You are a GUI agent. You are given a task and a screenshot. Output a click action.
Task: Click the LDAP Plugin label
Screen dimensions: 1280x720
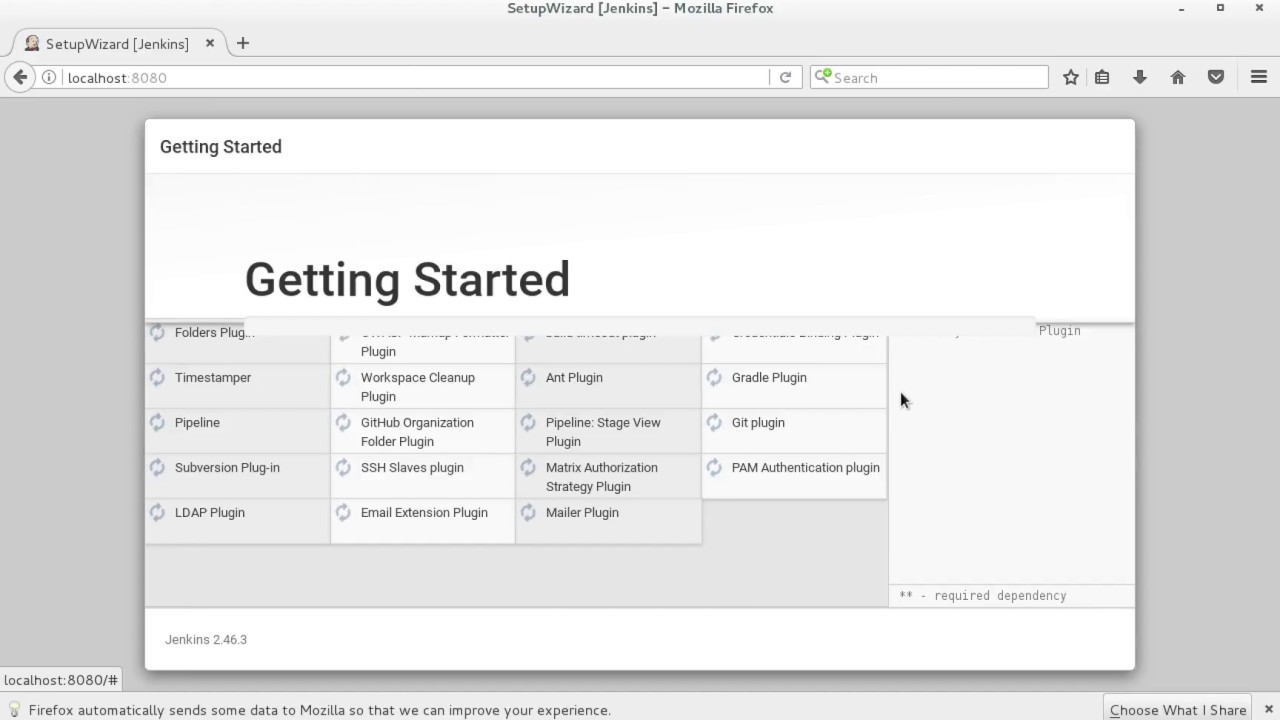click(210, 513)
